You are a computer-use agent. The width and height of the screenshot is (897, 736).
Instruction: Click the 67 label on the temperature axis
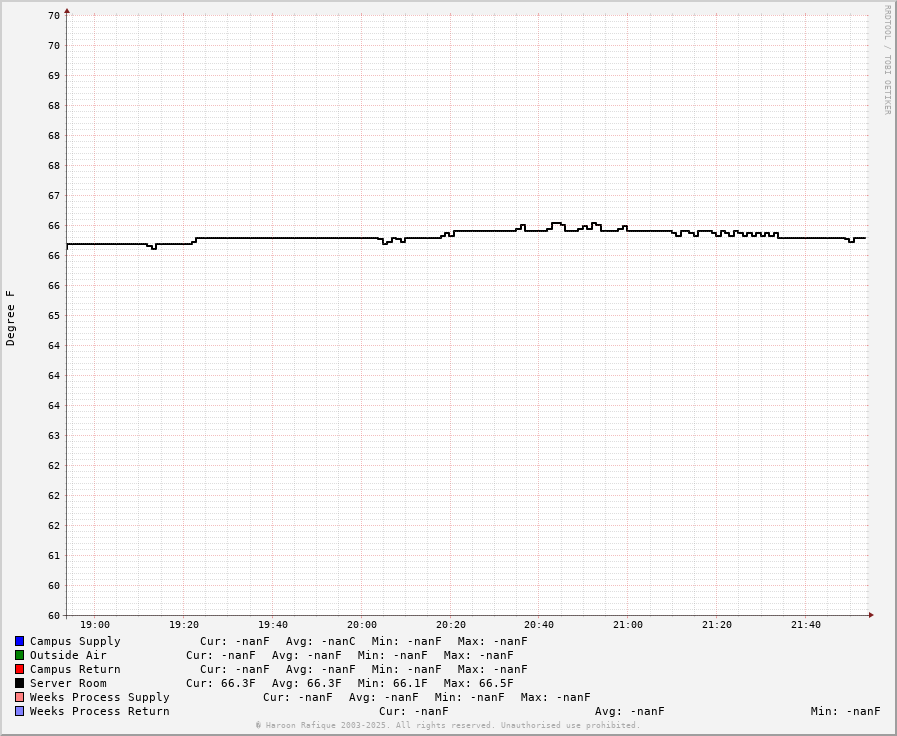[54, 196]
